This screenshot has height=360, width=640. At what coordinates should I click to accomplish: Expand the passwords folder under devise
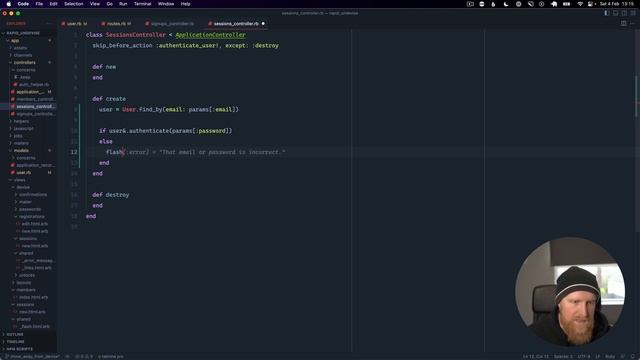click(30, 209)
